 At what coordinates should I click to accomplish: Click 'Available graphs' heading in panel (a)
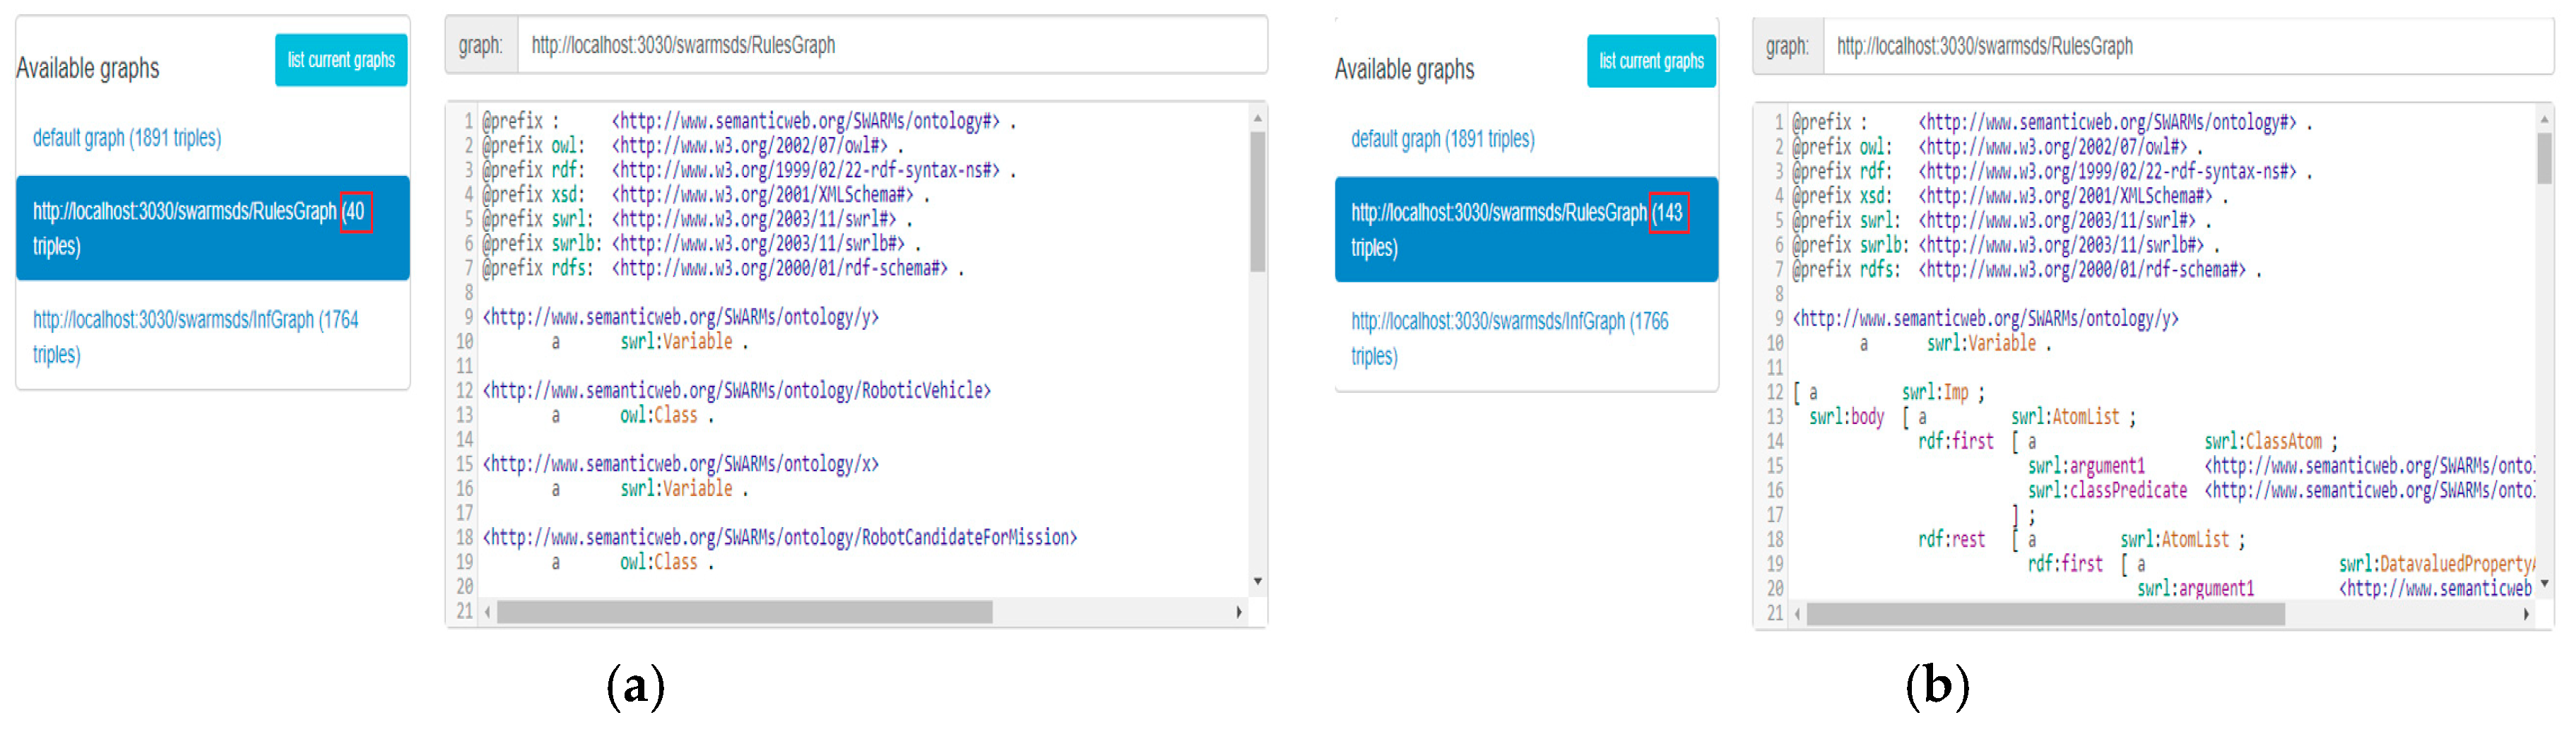[88, 68]
